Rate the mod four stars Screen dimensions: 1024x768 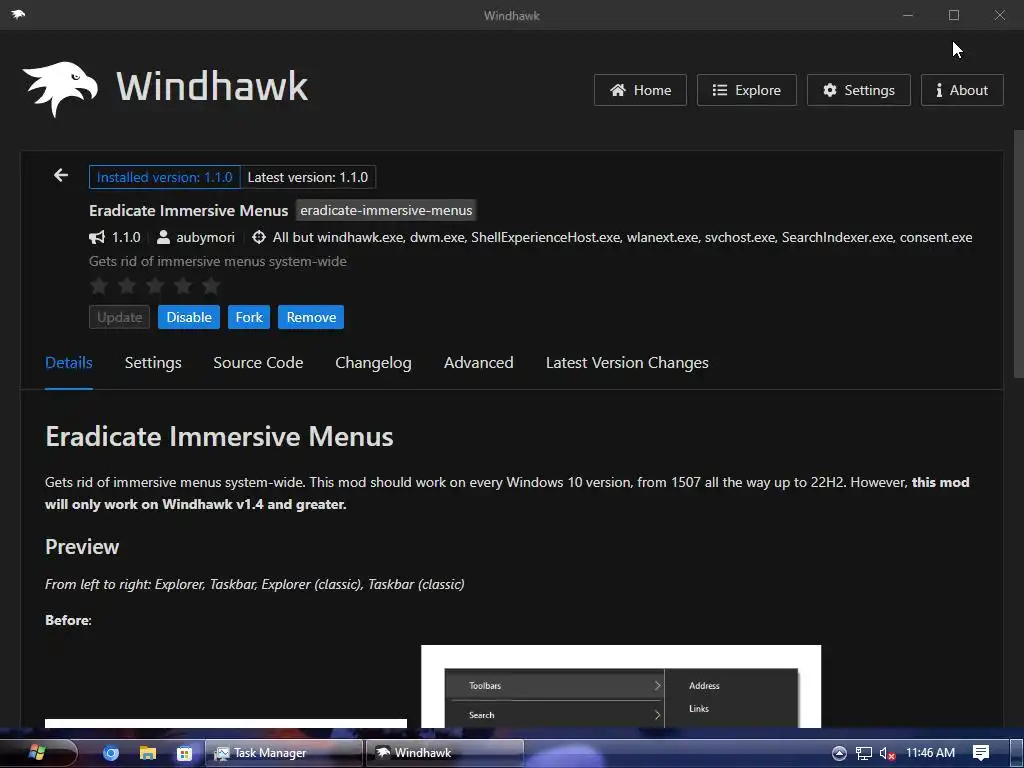click(183, 285)
